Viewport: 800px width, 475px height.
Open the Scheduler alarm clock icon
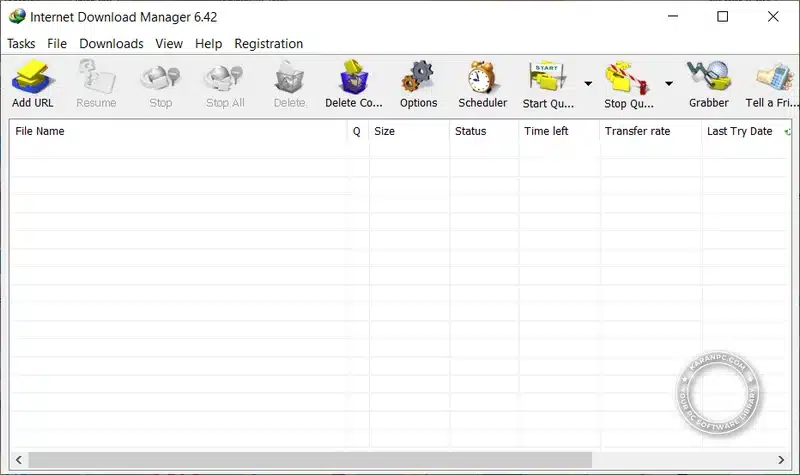tap(482, 77)
